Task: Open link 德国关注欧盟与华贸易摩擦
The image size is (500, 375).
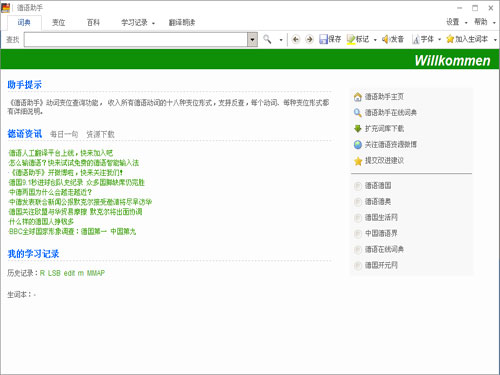Action: click(75, 212)
